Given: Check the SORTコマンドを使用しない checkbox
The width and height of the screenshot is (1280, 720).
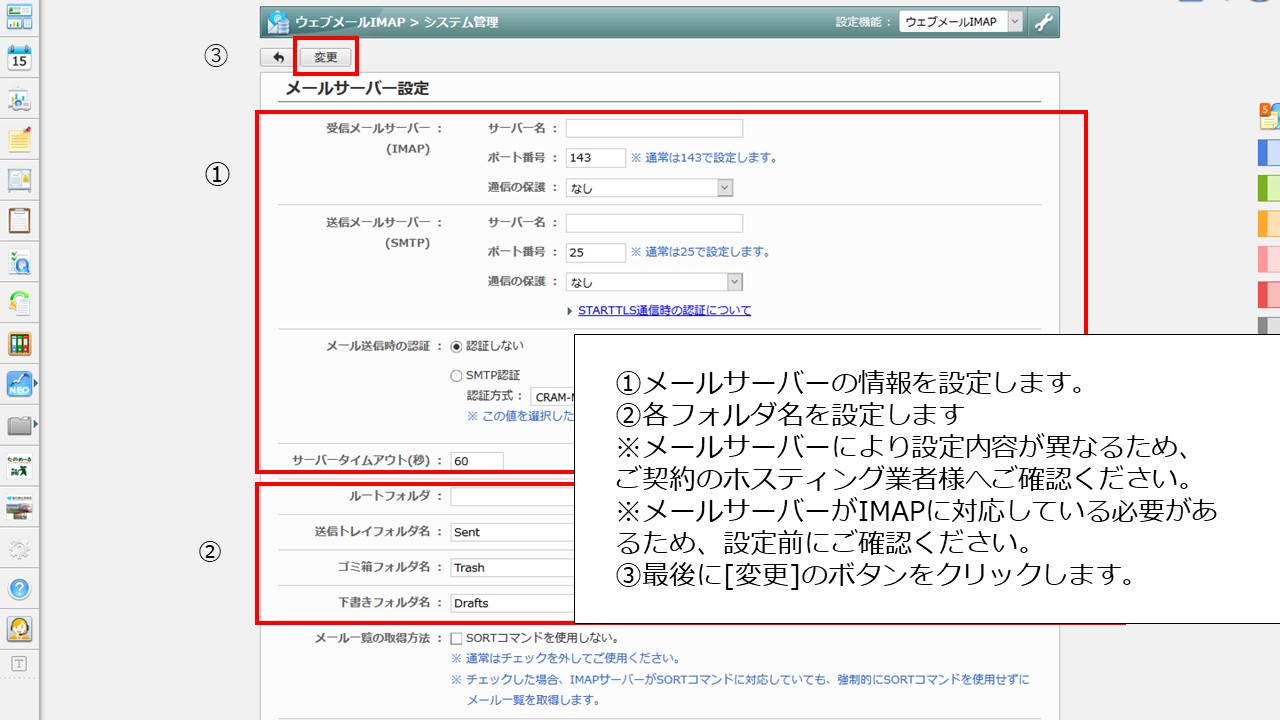Looking at the screenshot, I should (x=456, y=638).
